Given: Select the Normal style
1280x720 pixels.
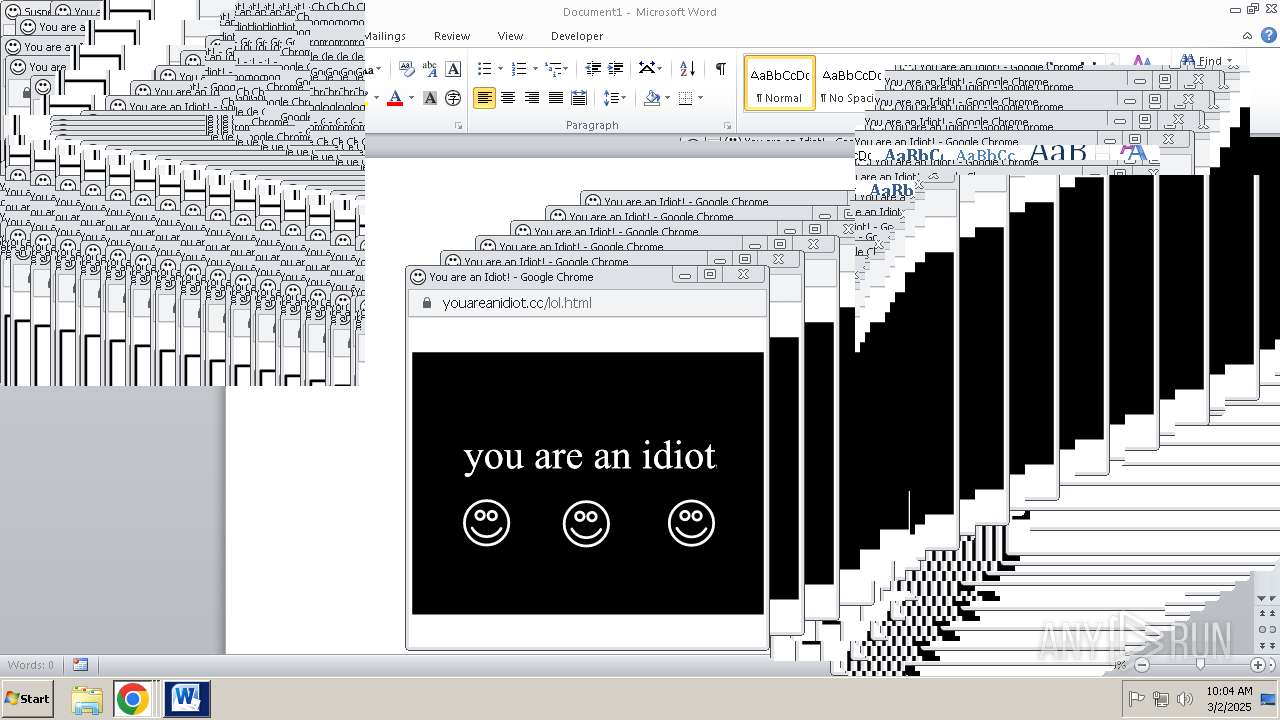Looking at the screenshot, I should point(779,83).
